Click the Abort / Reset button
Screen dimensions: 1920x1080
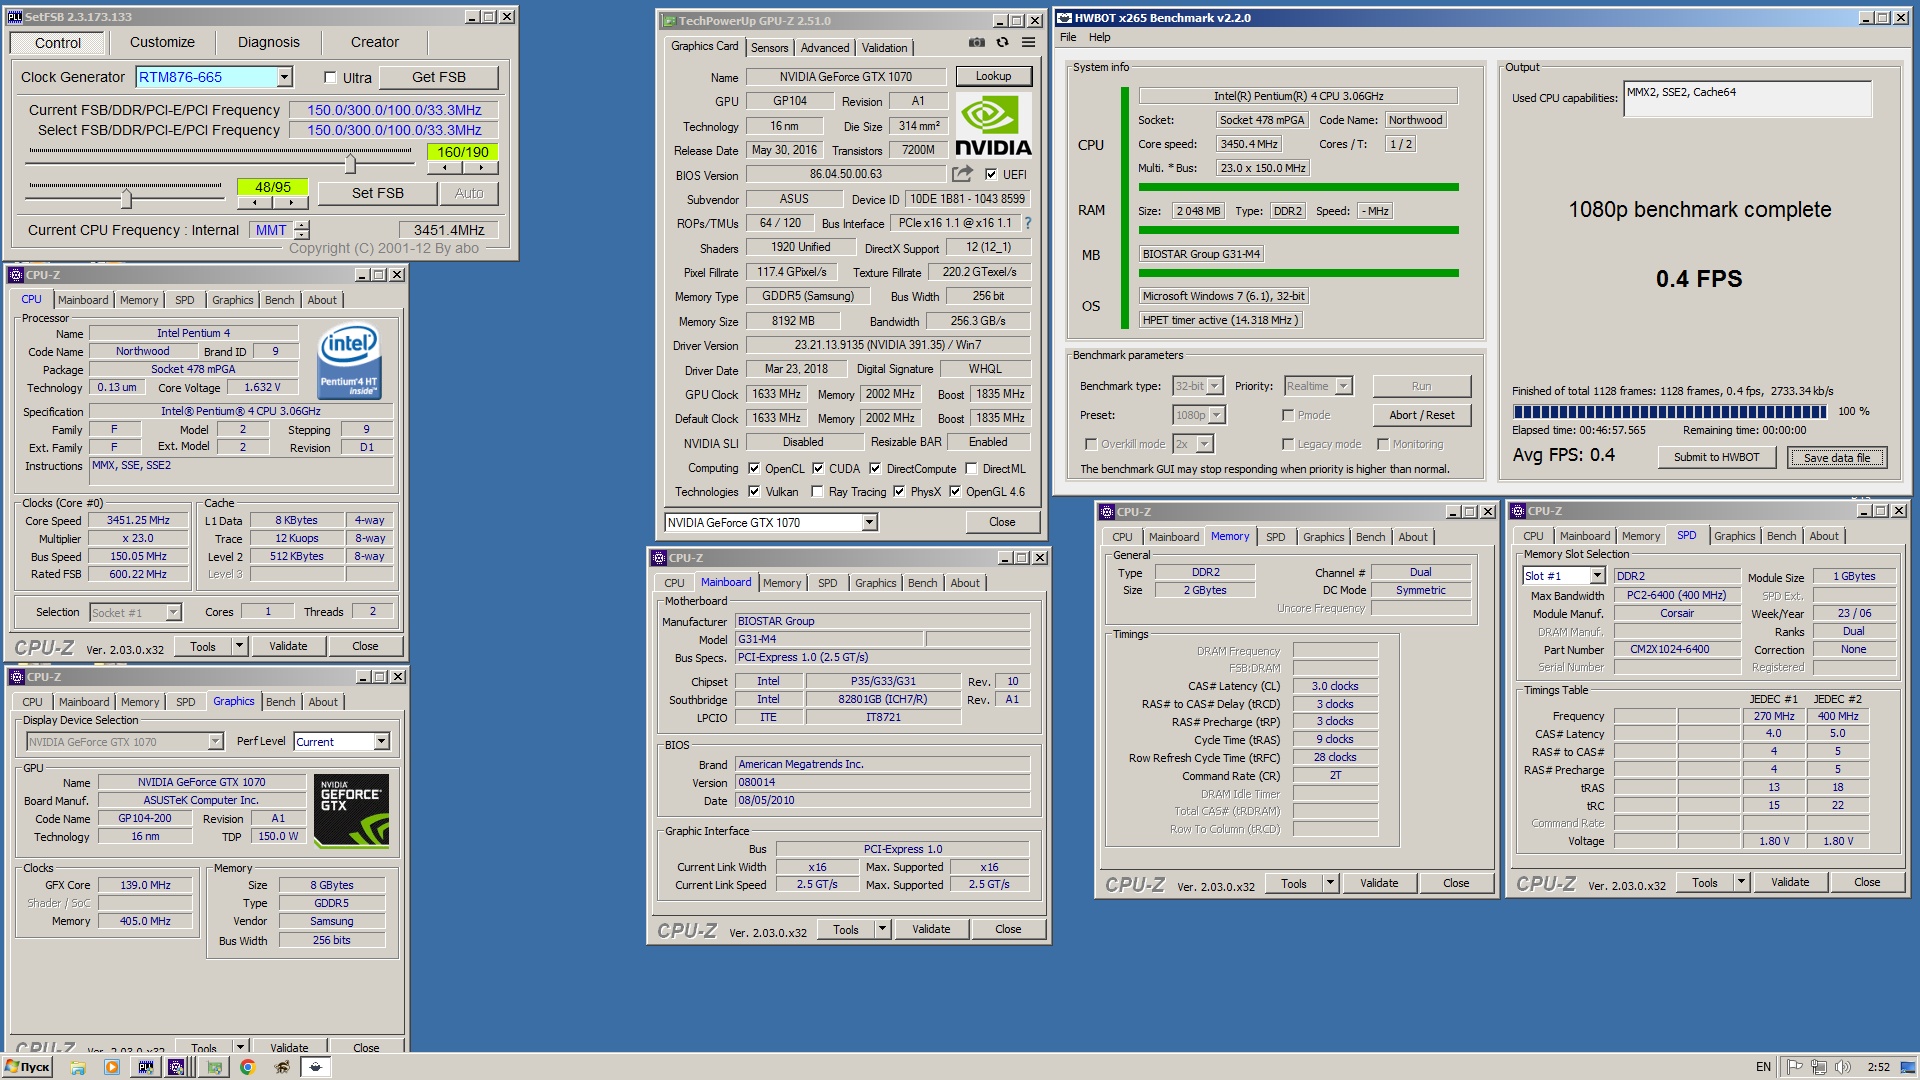pyautogui.click(x=1421, y=415)
